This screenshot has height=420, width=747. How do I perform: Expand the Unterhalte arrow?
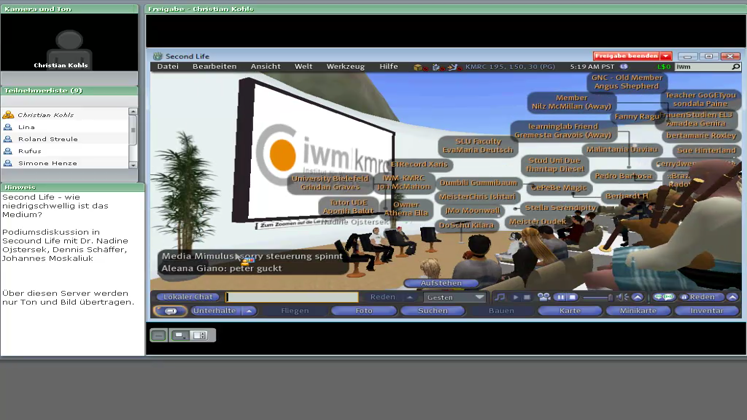(x=249, y=310)
